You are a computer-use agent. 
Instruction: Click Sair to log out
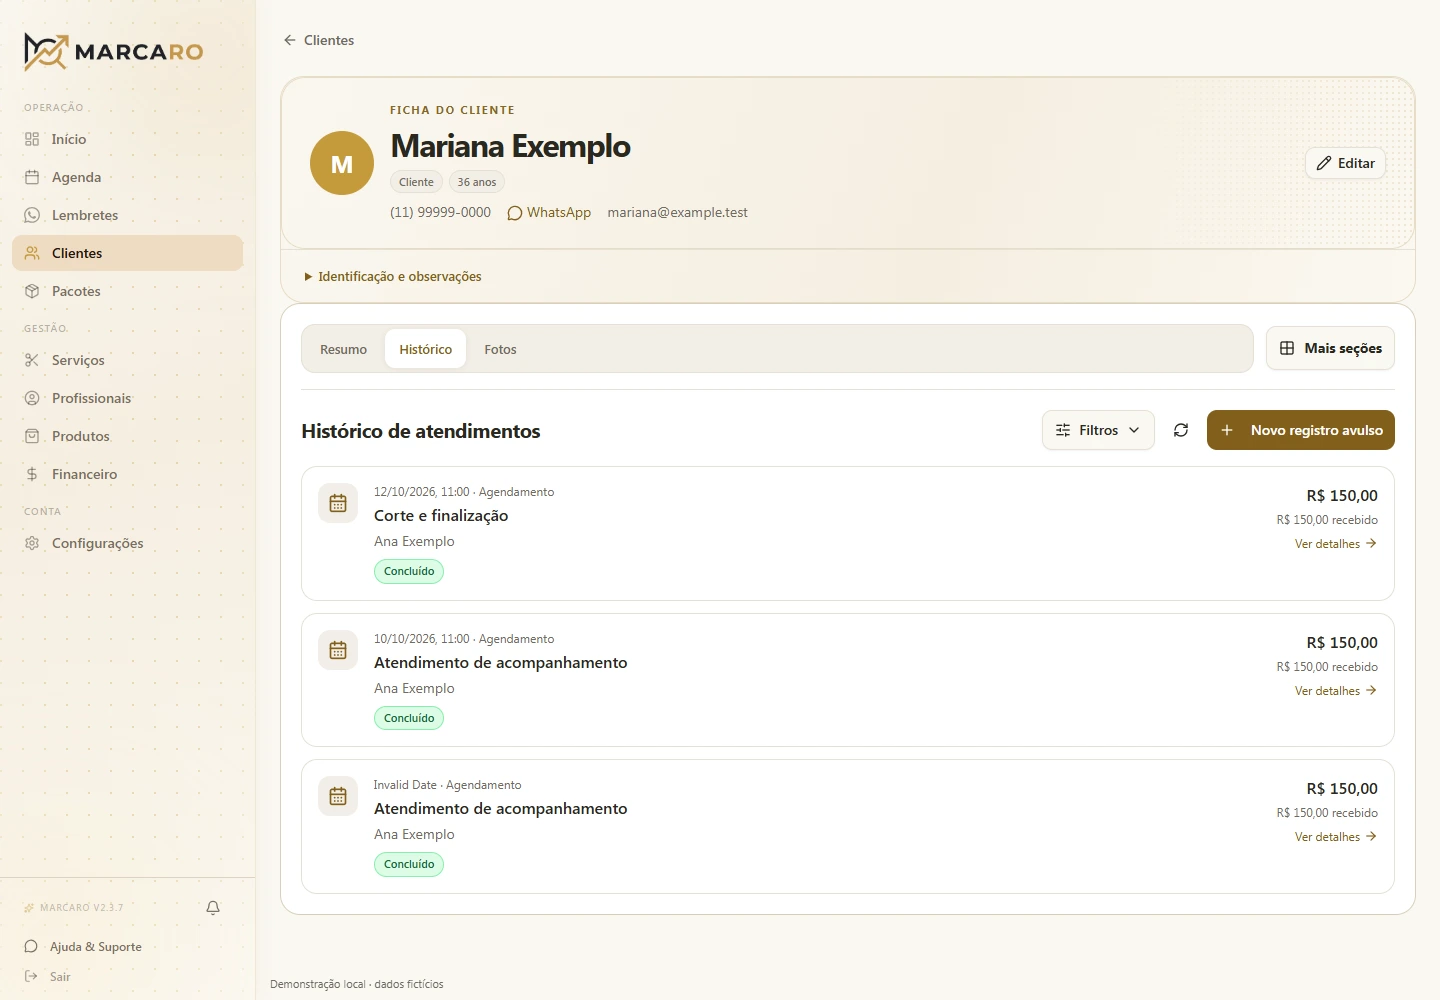pos(48,977)
